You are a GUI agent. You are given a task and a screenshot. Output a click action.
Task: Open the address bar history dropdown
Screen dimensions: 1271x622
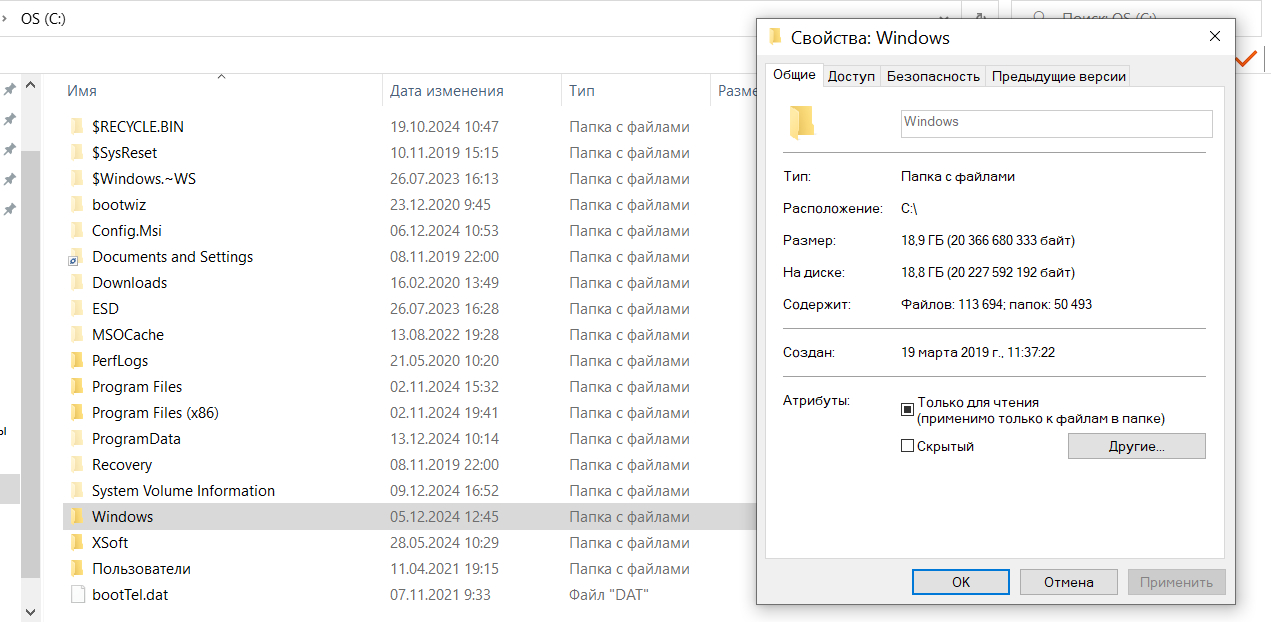(x=945, y=18)
